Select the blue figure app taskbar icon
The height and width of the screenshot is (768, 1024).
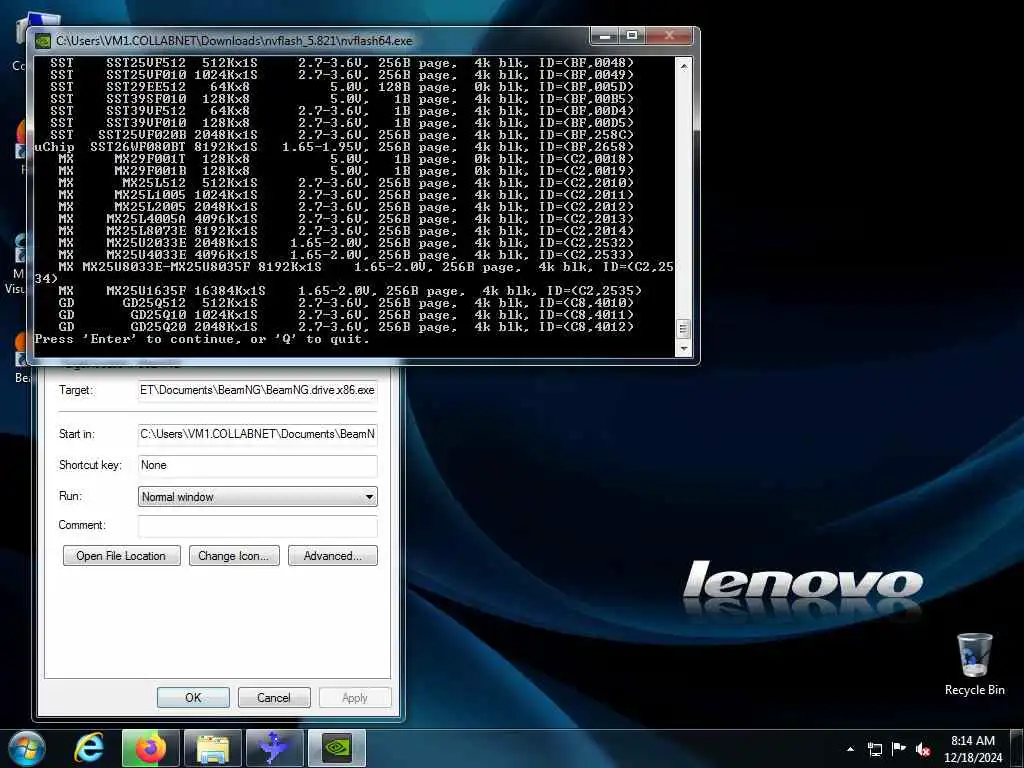click(275, 748)
